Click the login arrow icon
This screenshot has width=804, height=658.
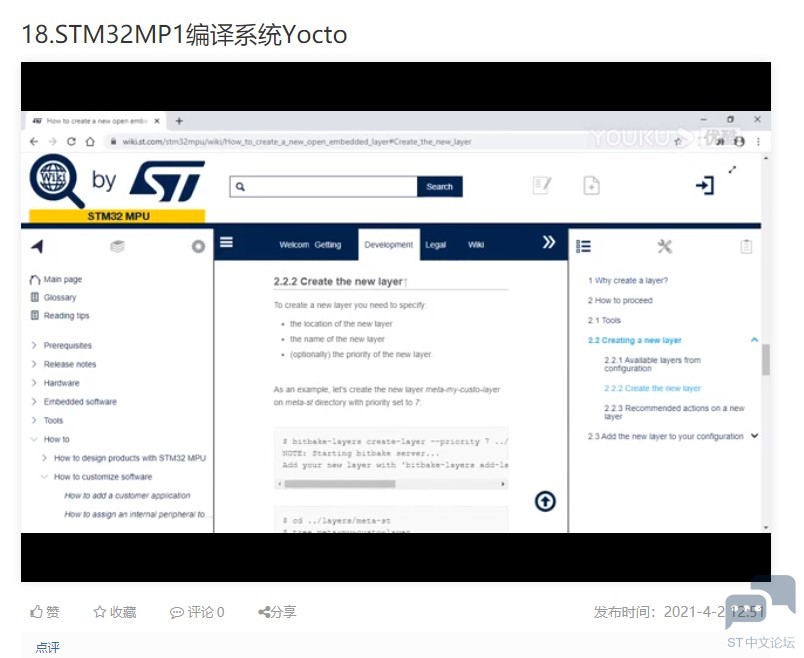(705, 185)
